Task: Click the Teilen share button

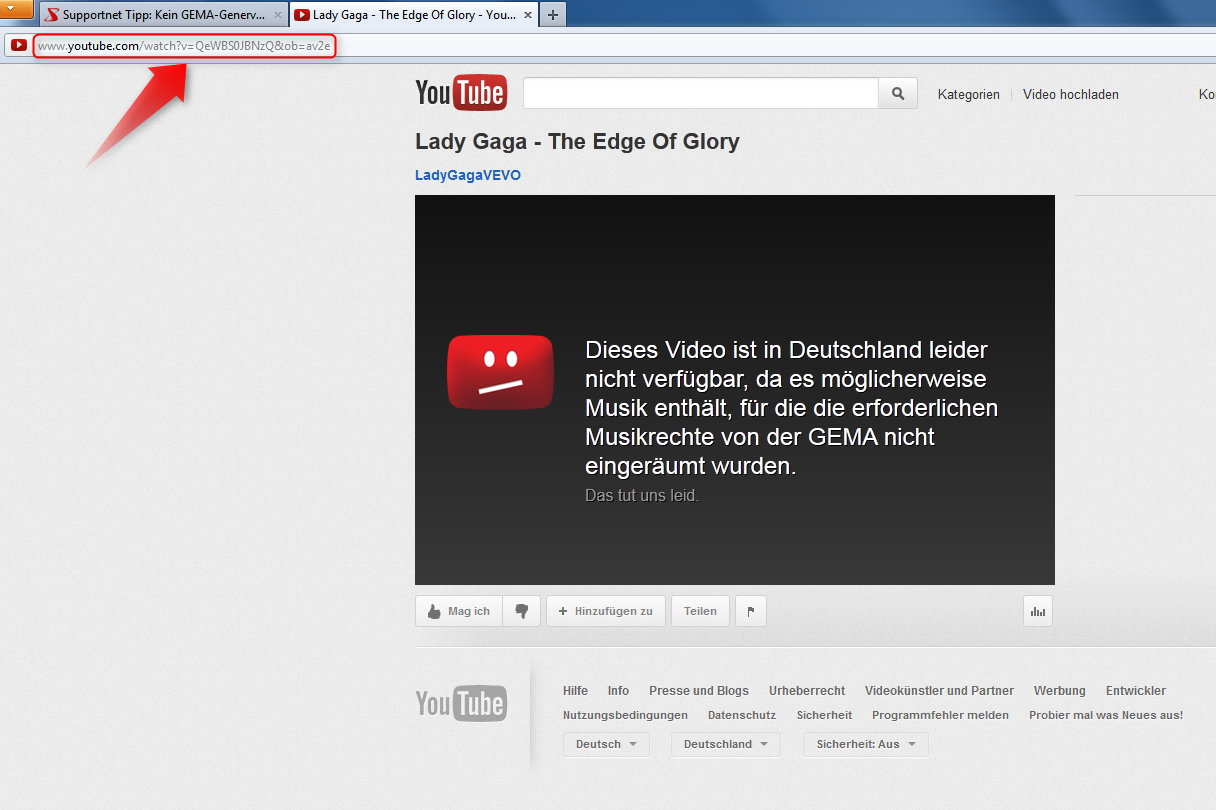Action: tap(700, 611)
